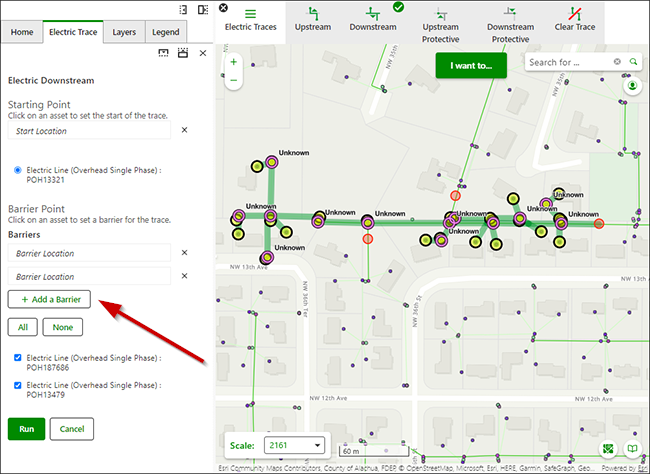Click the search magnifier icon
Viewport: 650px width, 474px height.
(633, 62)
